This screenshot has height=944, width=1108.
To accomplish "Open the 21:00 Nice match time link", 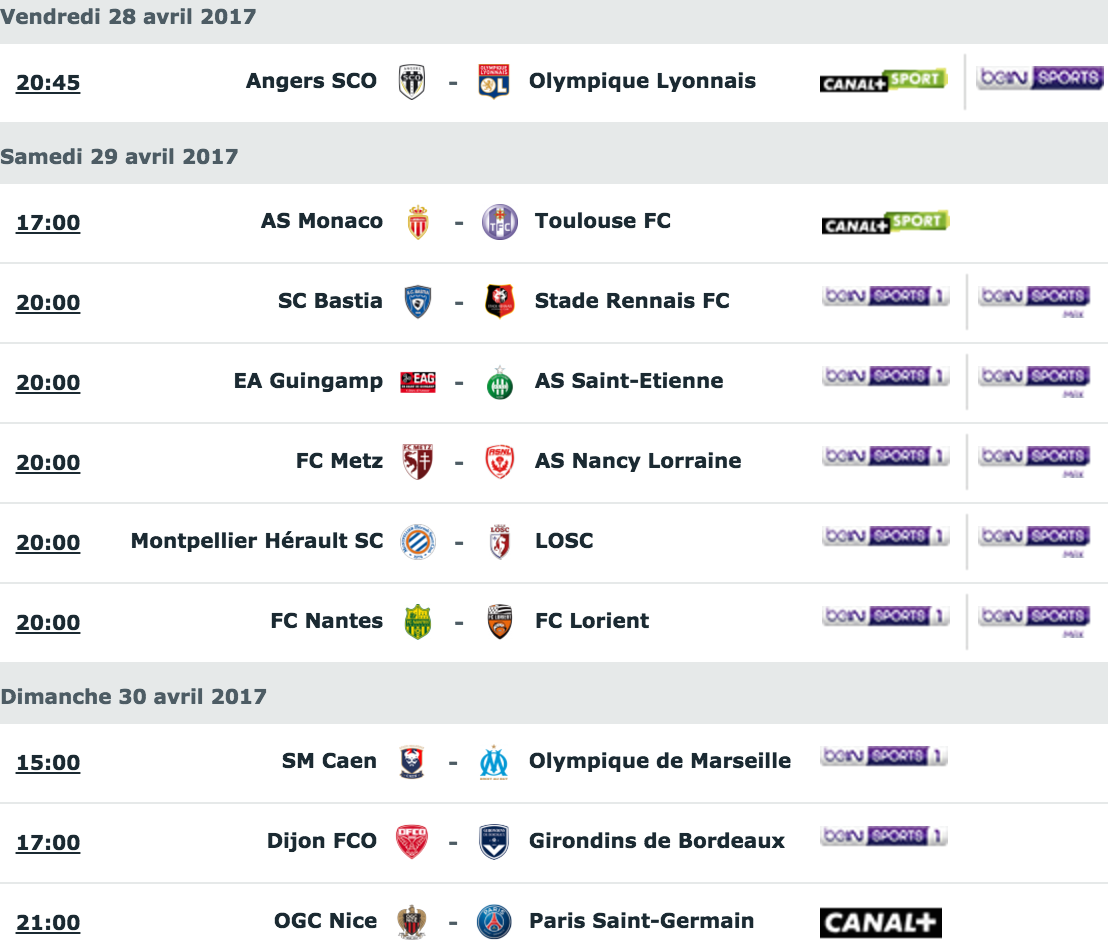I will point(48,923).
